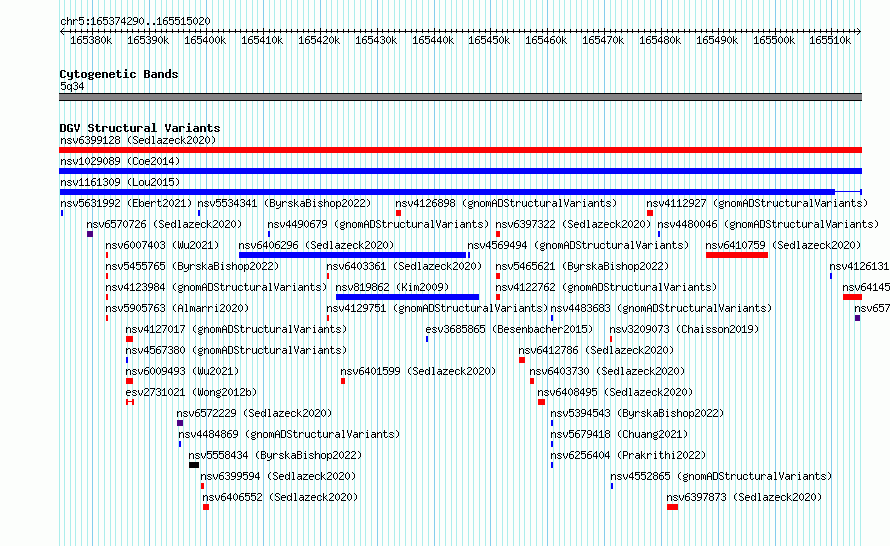Click the Cytogenetic Bands track title
The width and height of the screenshot is (890, 546).
point(119,74)
